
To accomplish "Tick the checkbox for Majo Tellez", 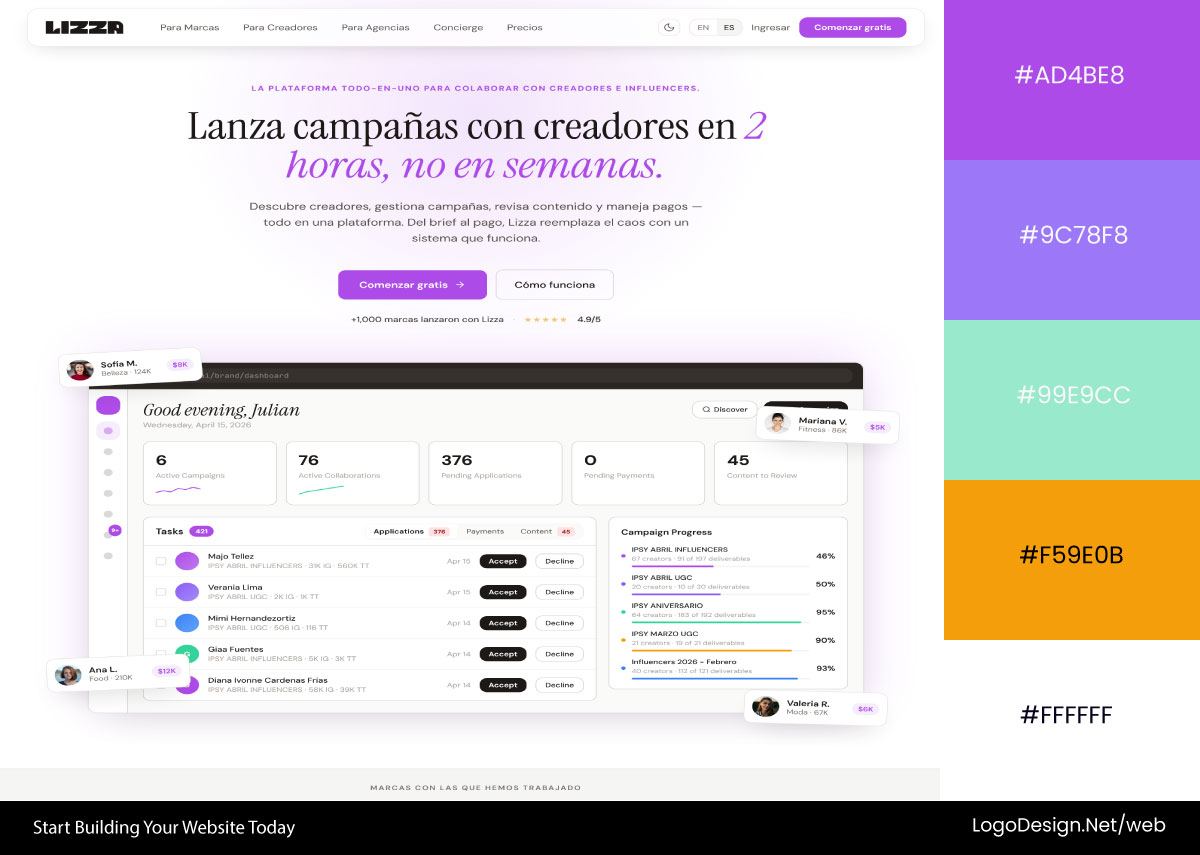I will [x=161, y=561].
